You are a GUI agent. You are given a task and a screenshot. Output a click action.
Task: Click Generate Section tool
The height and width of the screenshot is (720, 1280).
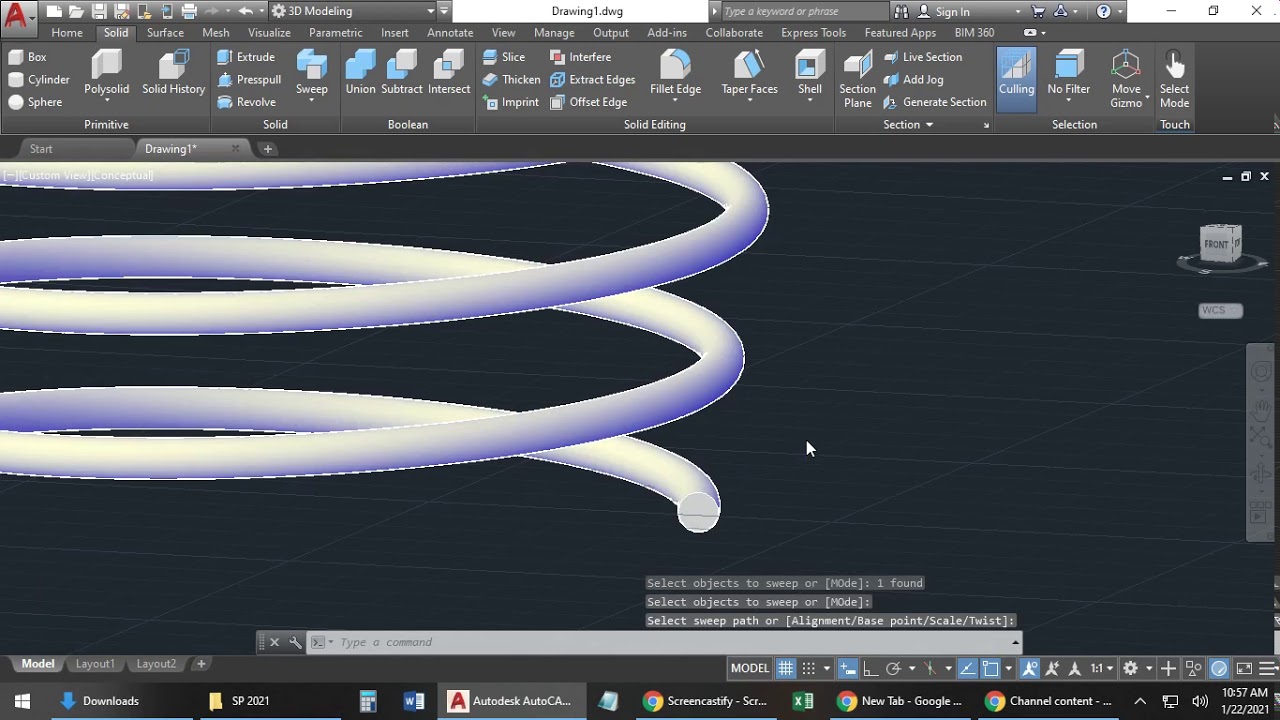(x=934, y=102)
